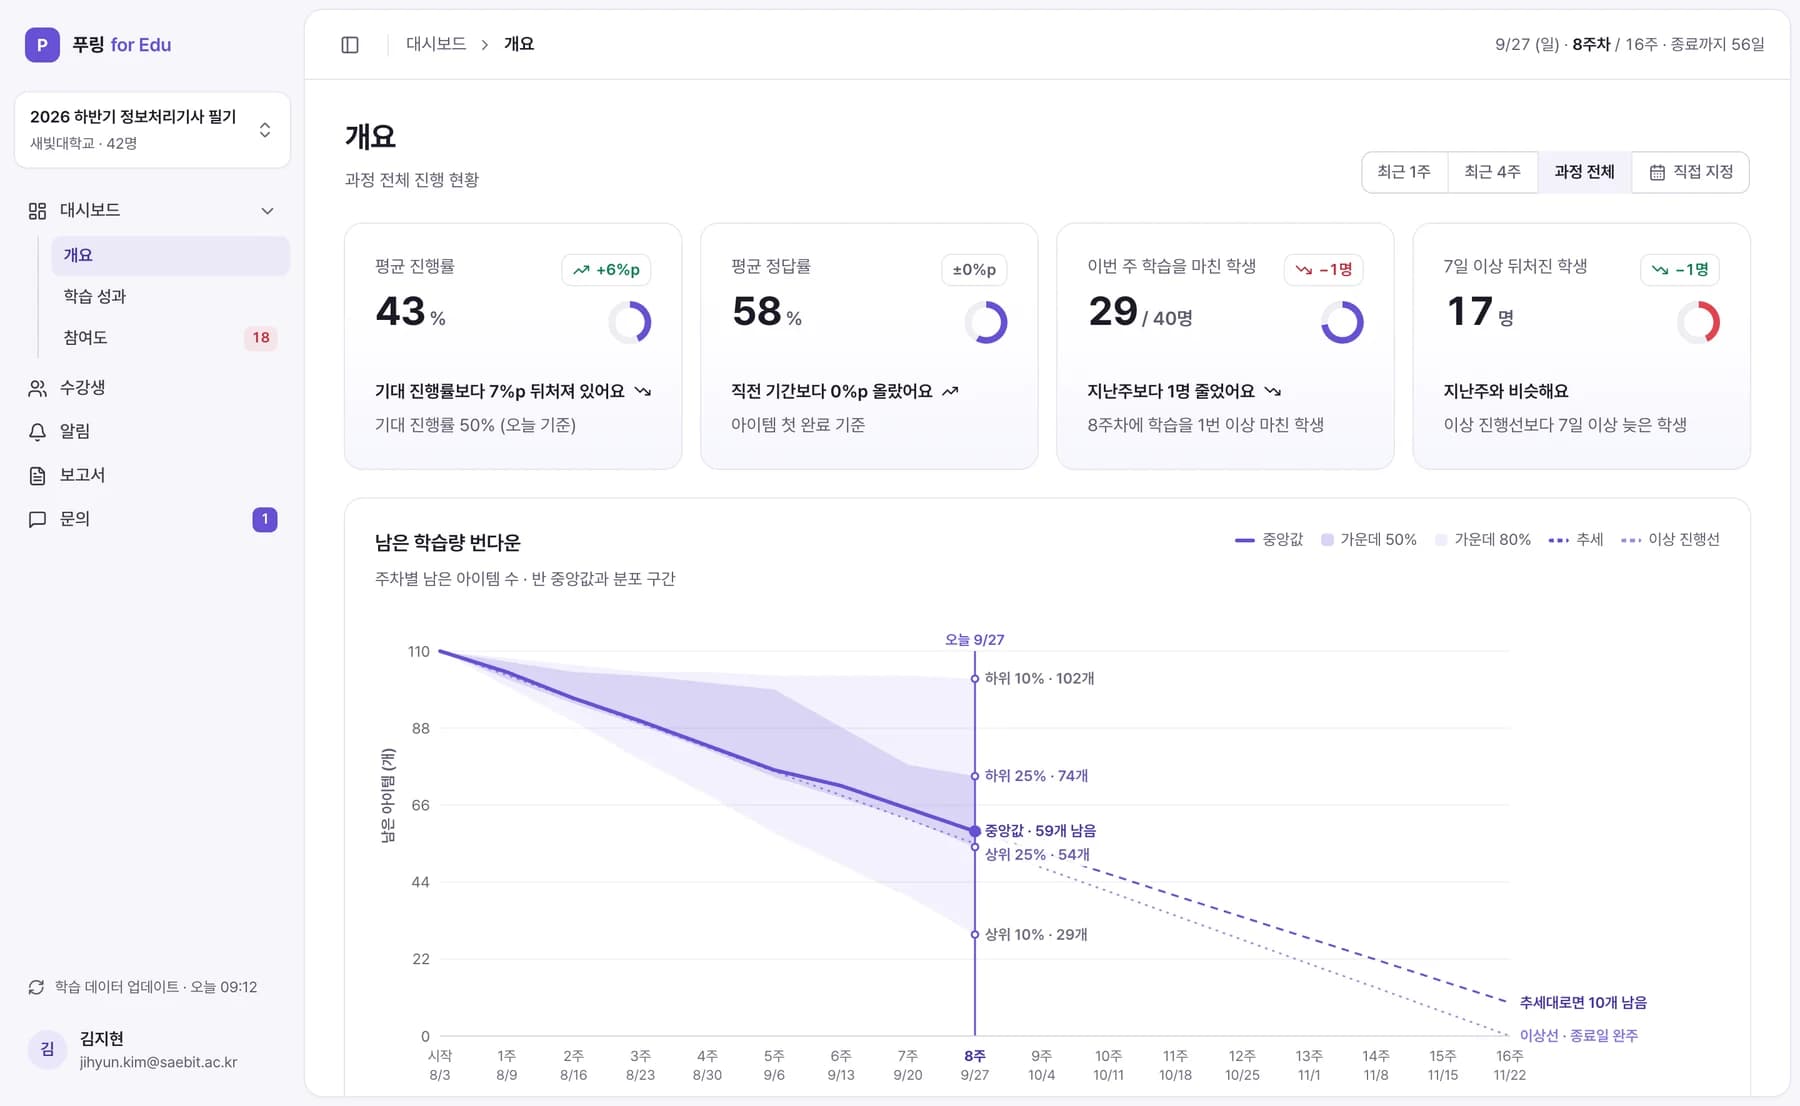1800x1106 pixels.
Task: Click 이번 주 학습 donut ring
Action: pyautogui.click(x=1342, y=322)
